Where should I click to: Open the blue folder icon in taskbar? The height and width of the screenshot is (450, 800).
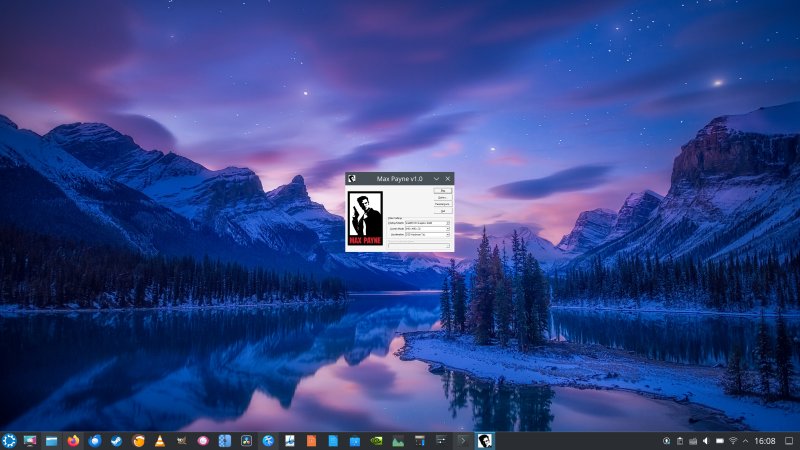pos(355,441)
